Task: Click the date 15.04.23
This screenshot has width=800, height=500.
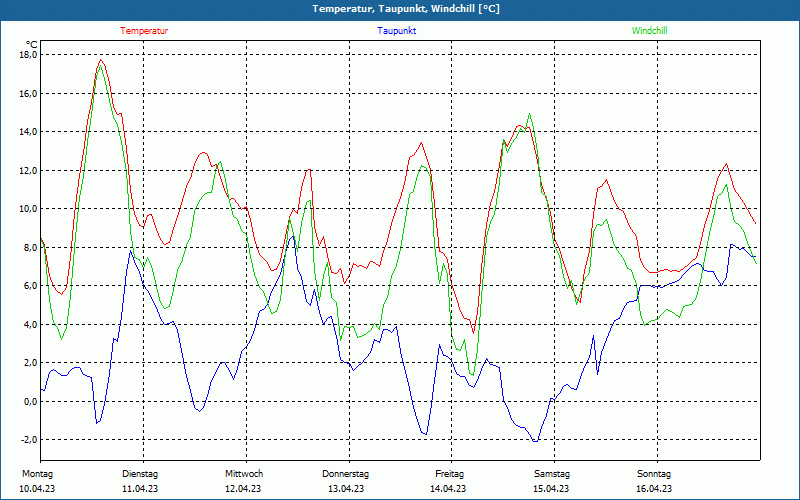Action: coord(551,489)
